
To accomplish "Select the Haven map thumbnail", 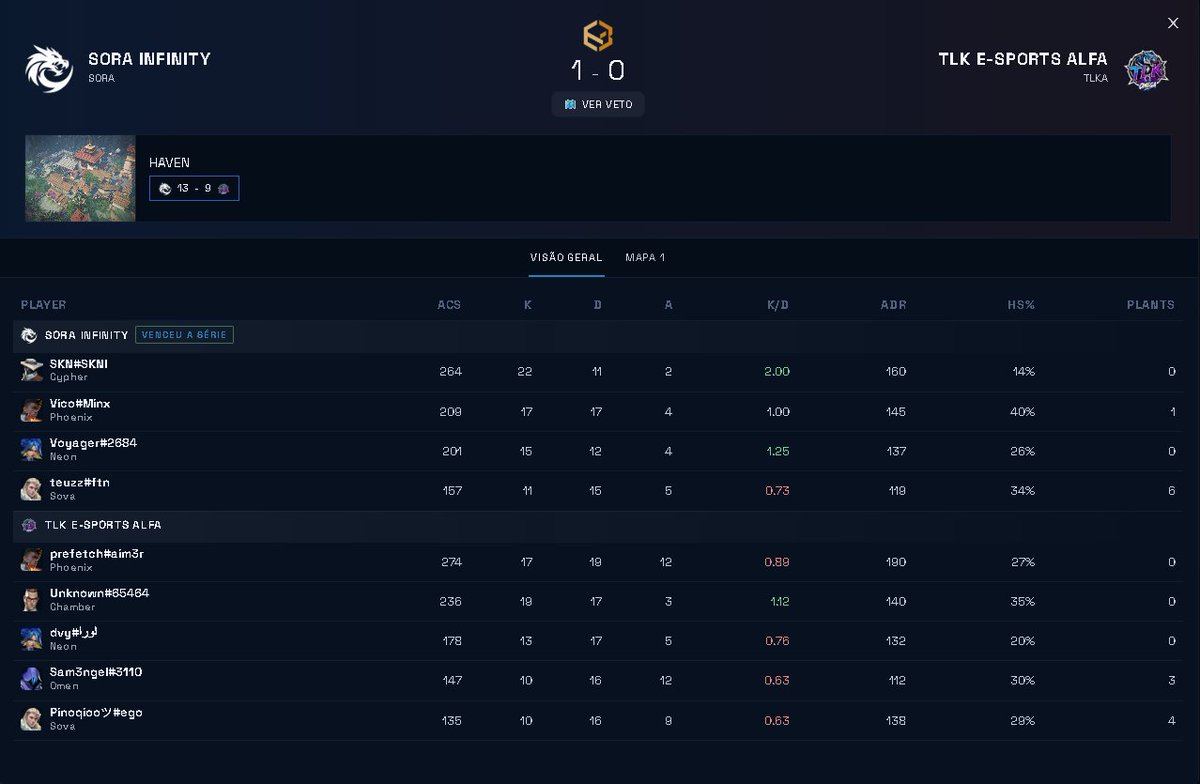I will (80, 178).
